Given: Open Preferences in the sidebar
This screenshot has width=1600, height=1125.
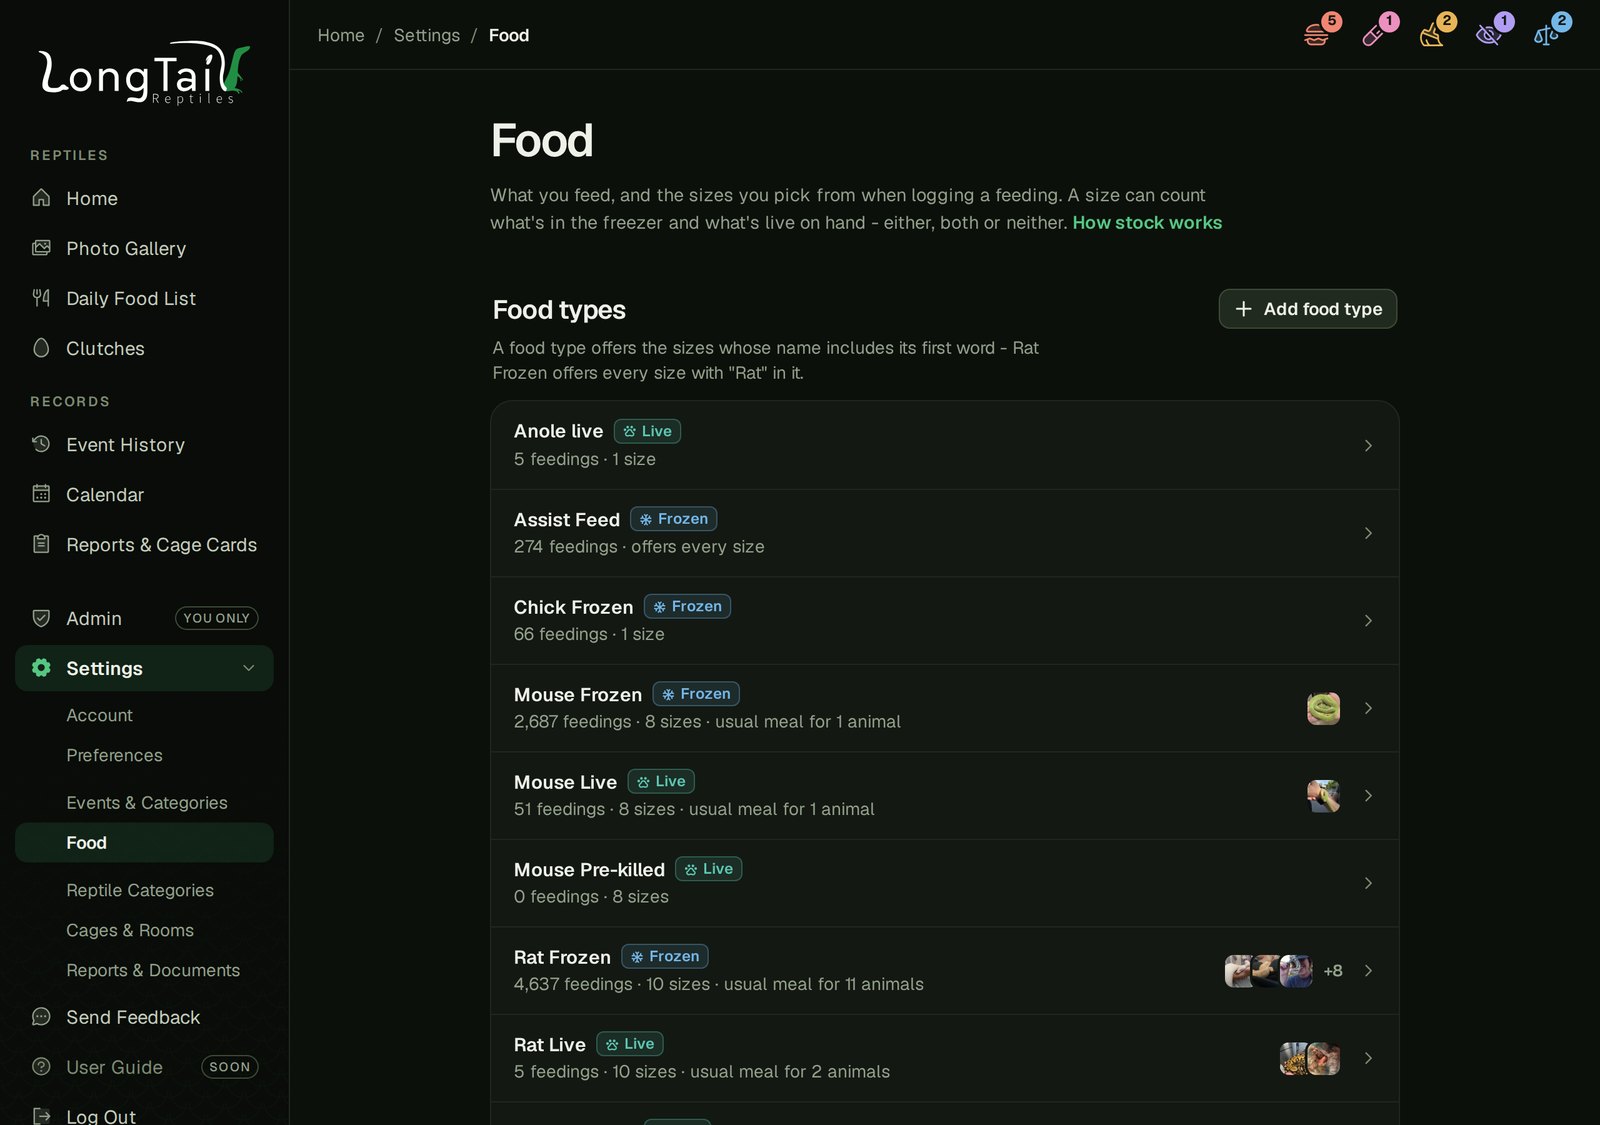Looking at the screenshot, I should [114, 755].
